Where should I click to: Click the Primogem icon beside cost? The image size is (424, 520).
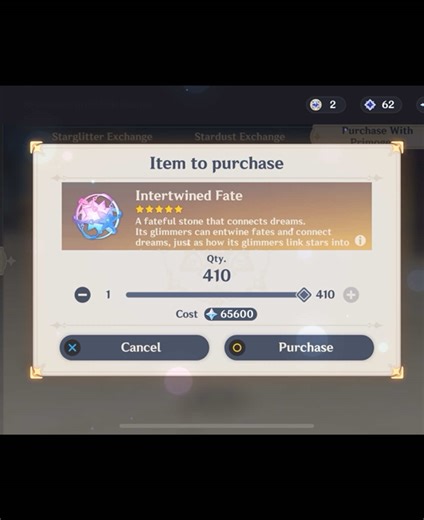211,314
